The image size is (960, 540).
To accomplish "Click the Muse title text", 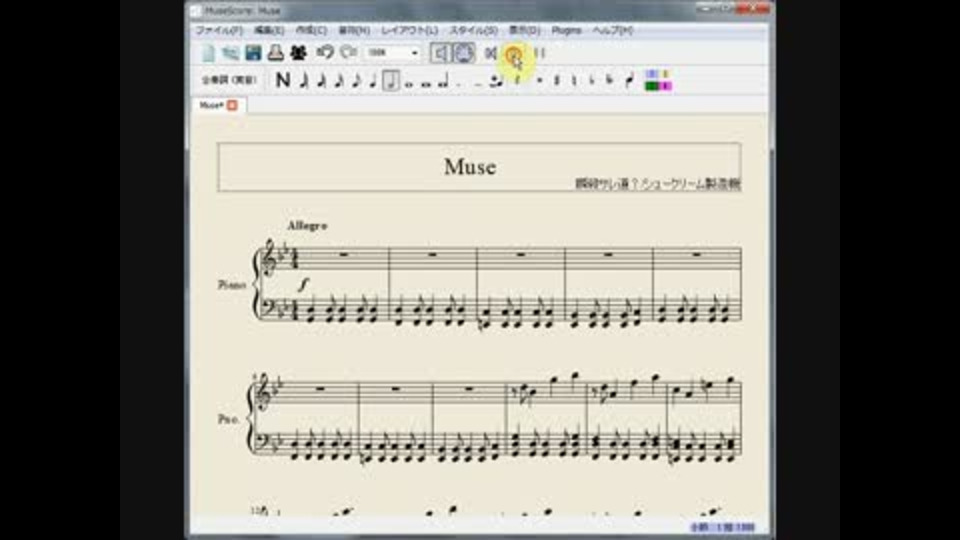I will pos(470,167).
